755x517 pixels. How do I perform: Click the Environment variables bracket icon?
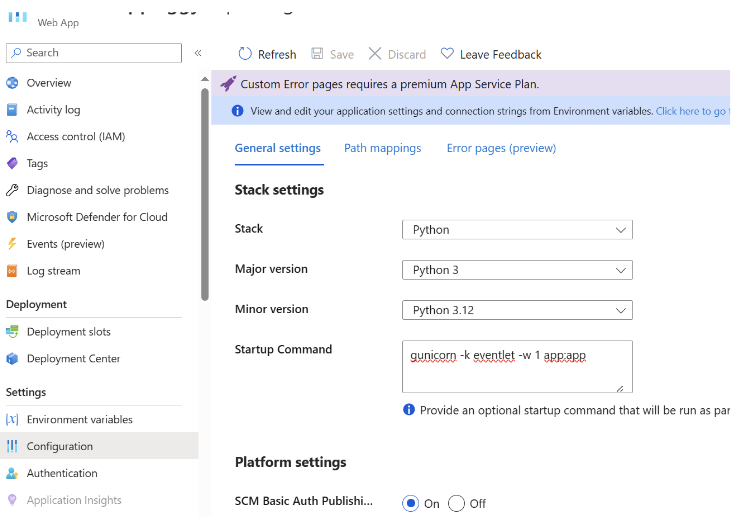tap(12, 419)
